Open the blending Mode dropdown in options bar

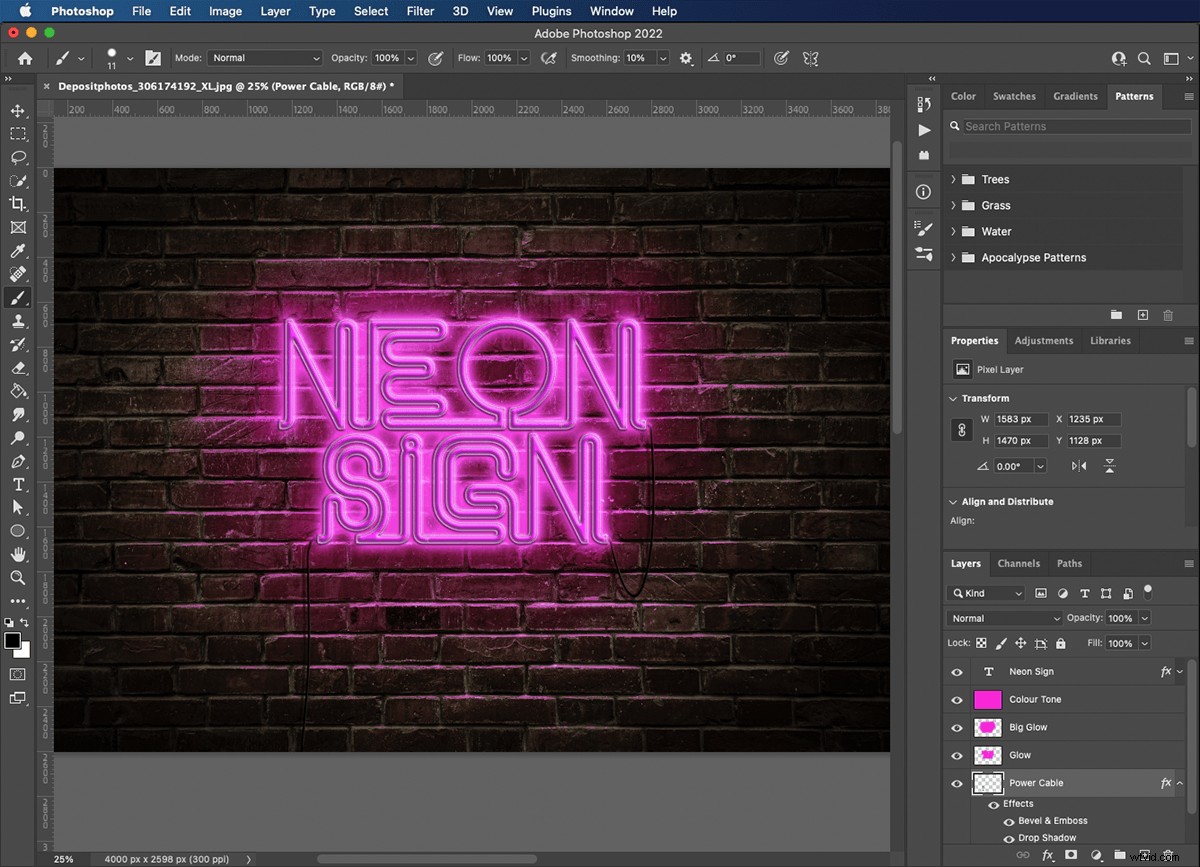264,58
